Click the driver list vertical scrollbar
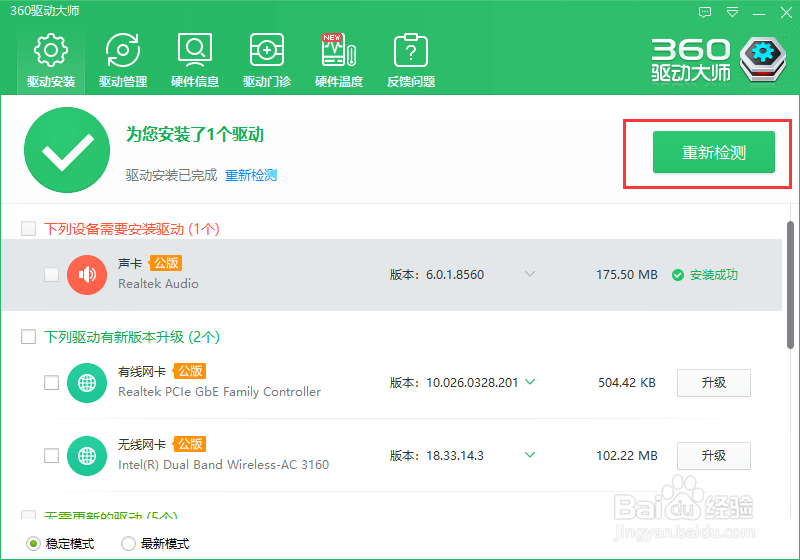The image size is (800, 560). (x=790, y=285)
